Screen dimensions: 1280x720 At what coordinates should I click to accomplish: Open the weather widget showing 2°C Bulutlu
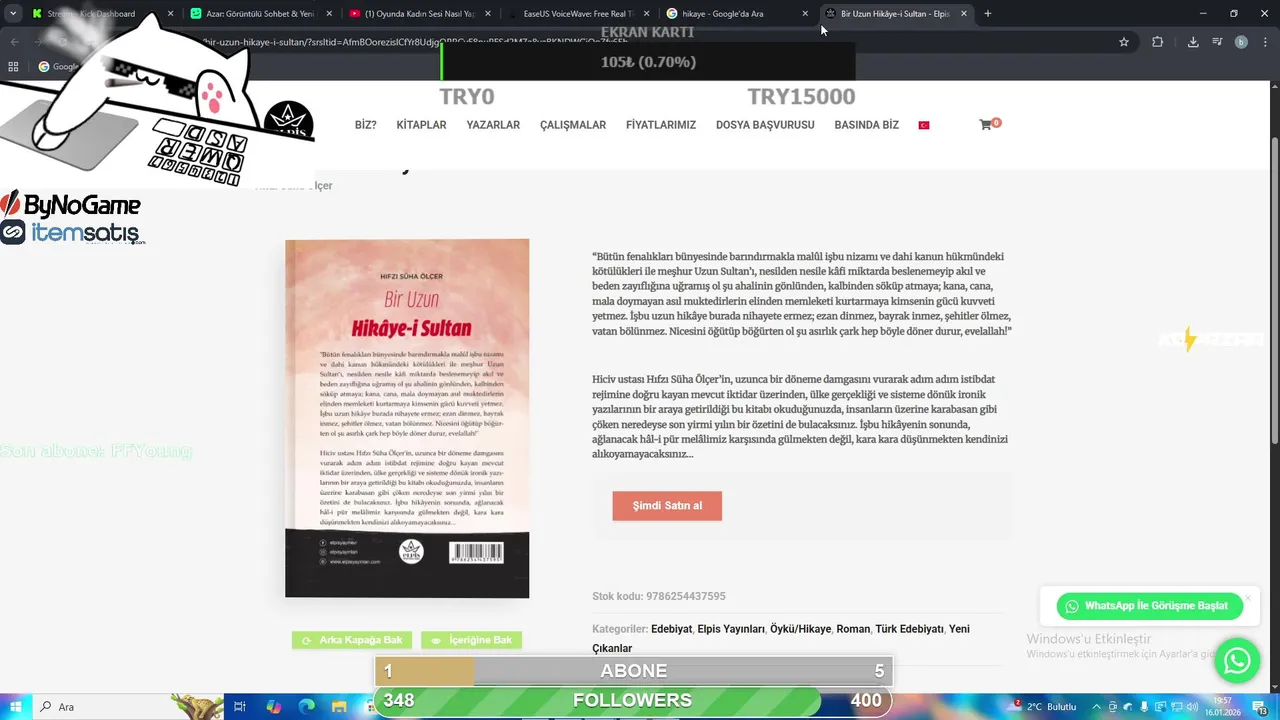coord(1043,706)
